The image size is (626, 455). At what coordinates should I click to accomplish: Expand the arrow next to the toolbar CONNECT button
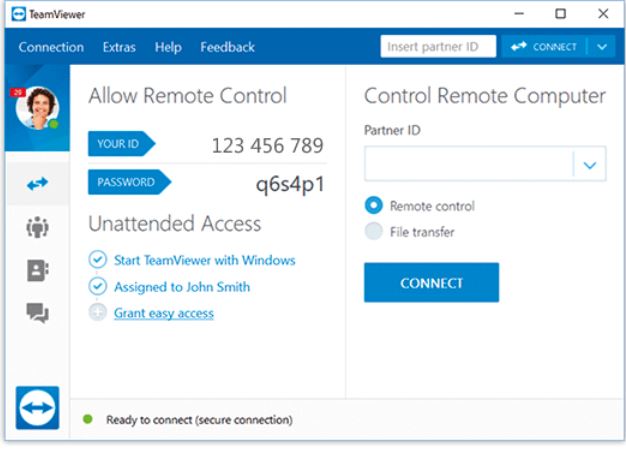(x=602, y=47)
